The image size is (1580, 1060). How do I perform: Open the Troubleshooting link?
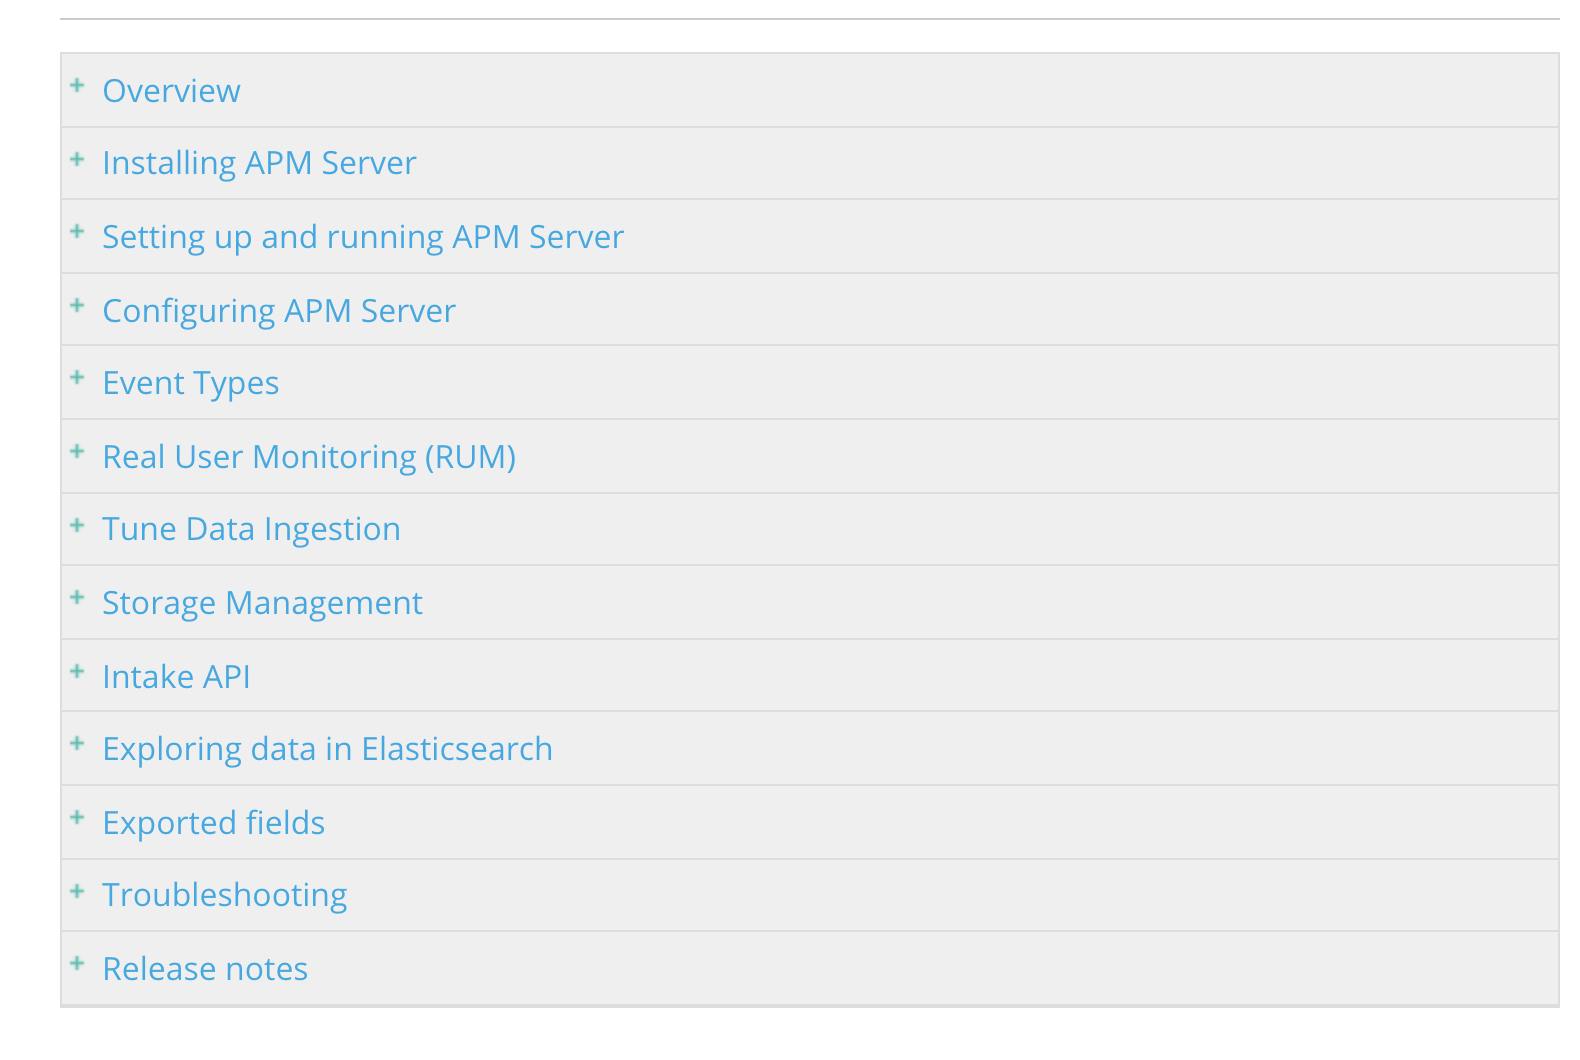click(225, 895)
